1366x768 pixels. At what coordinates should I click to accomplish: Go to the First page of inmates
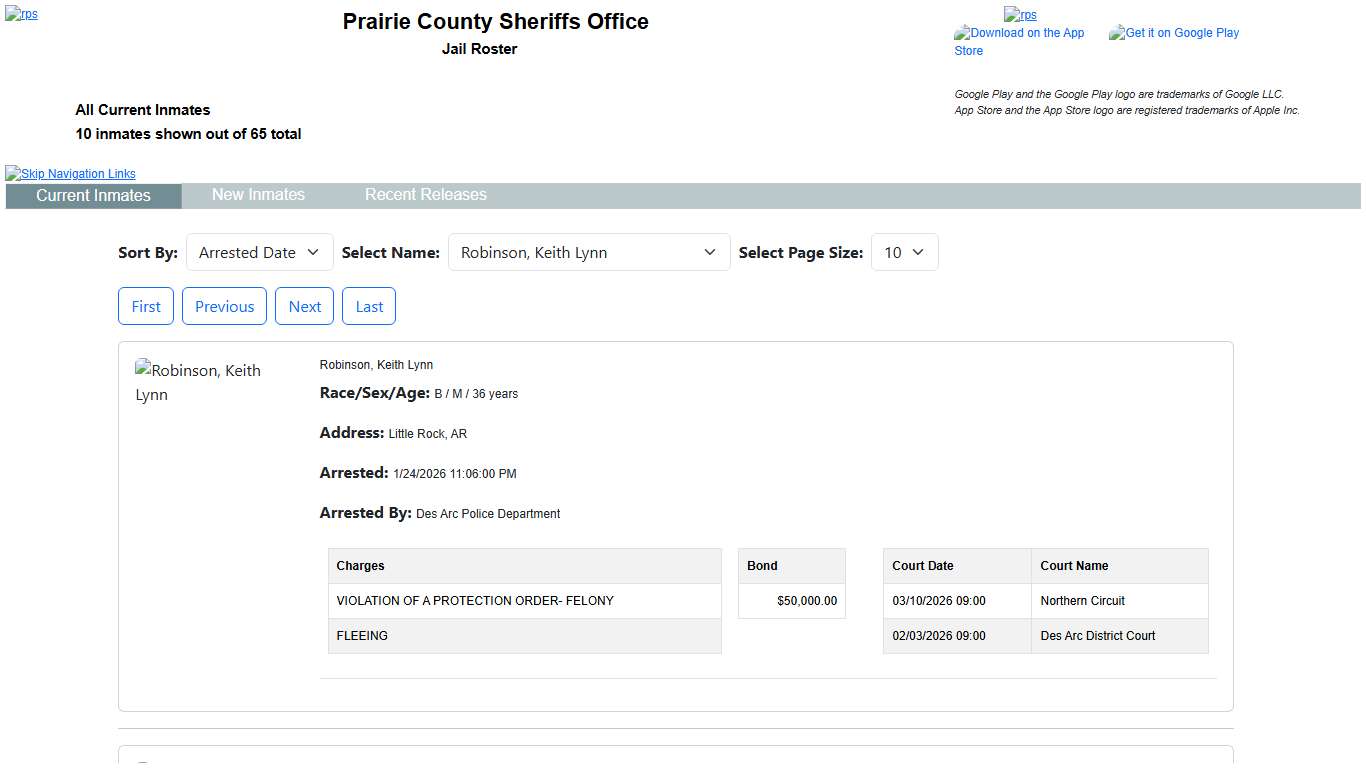click(x=146, y=307)
